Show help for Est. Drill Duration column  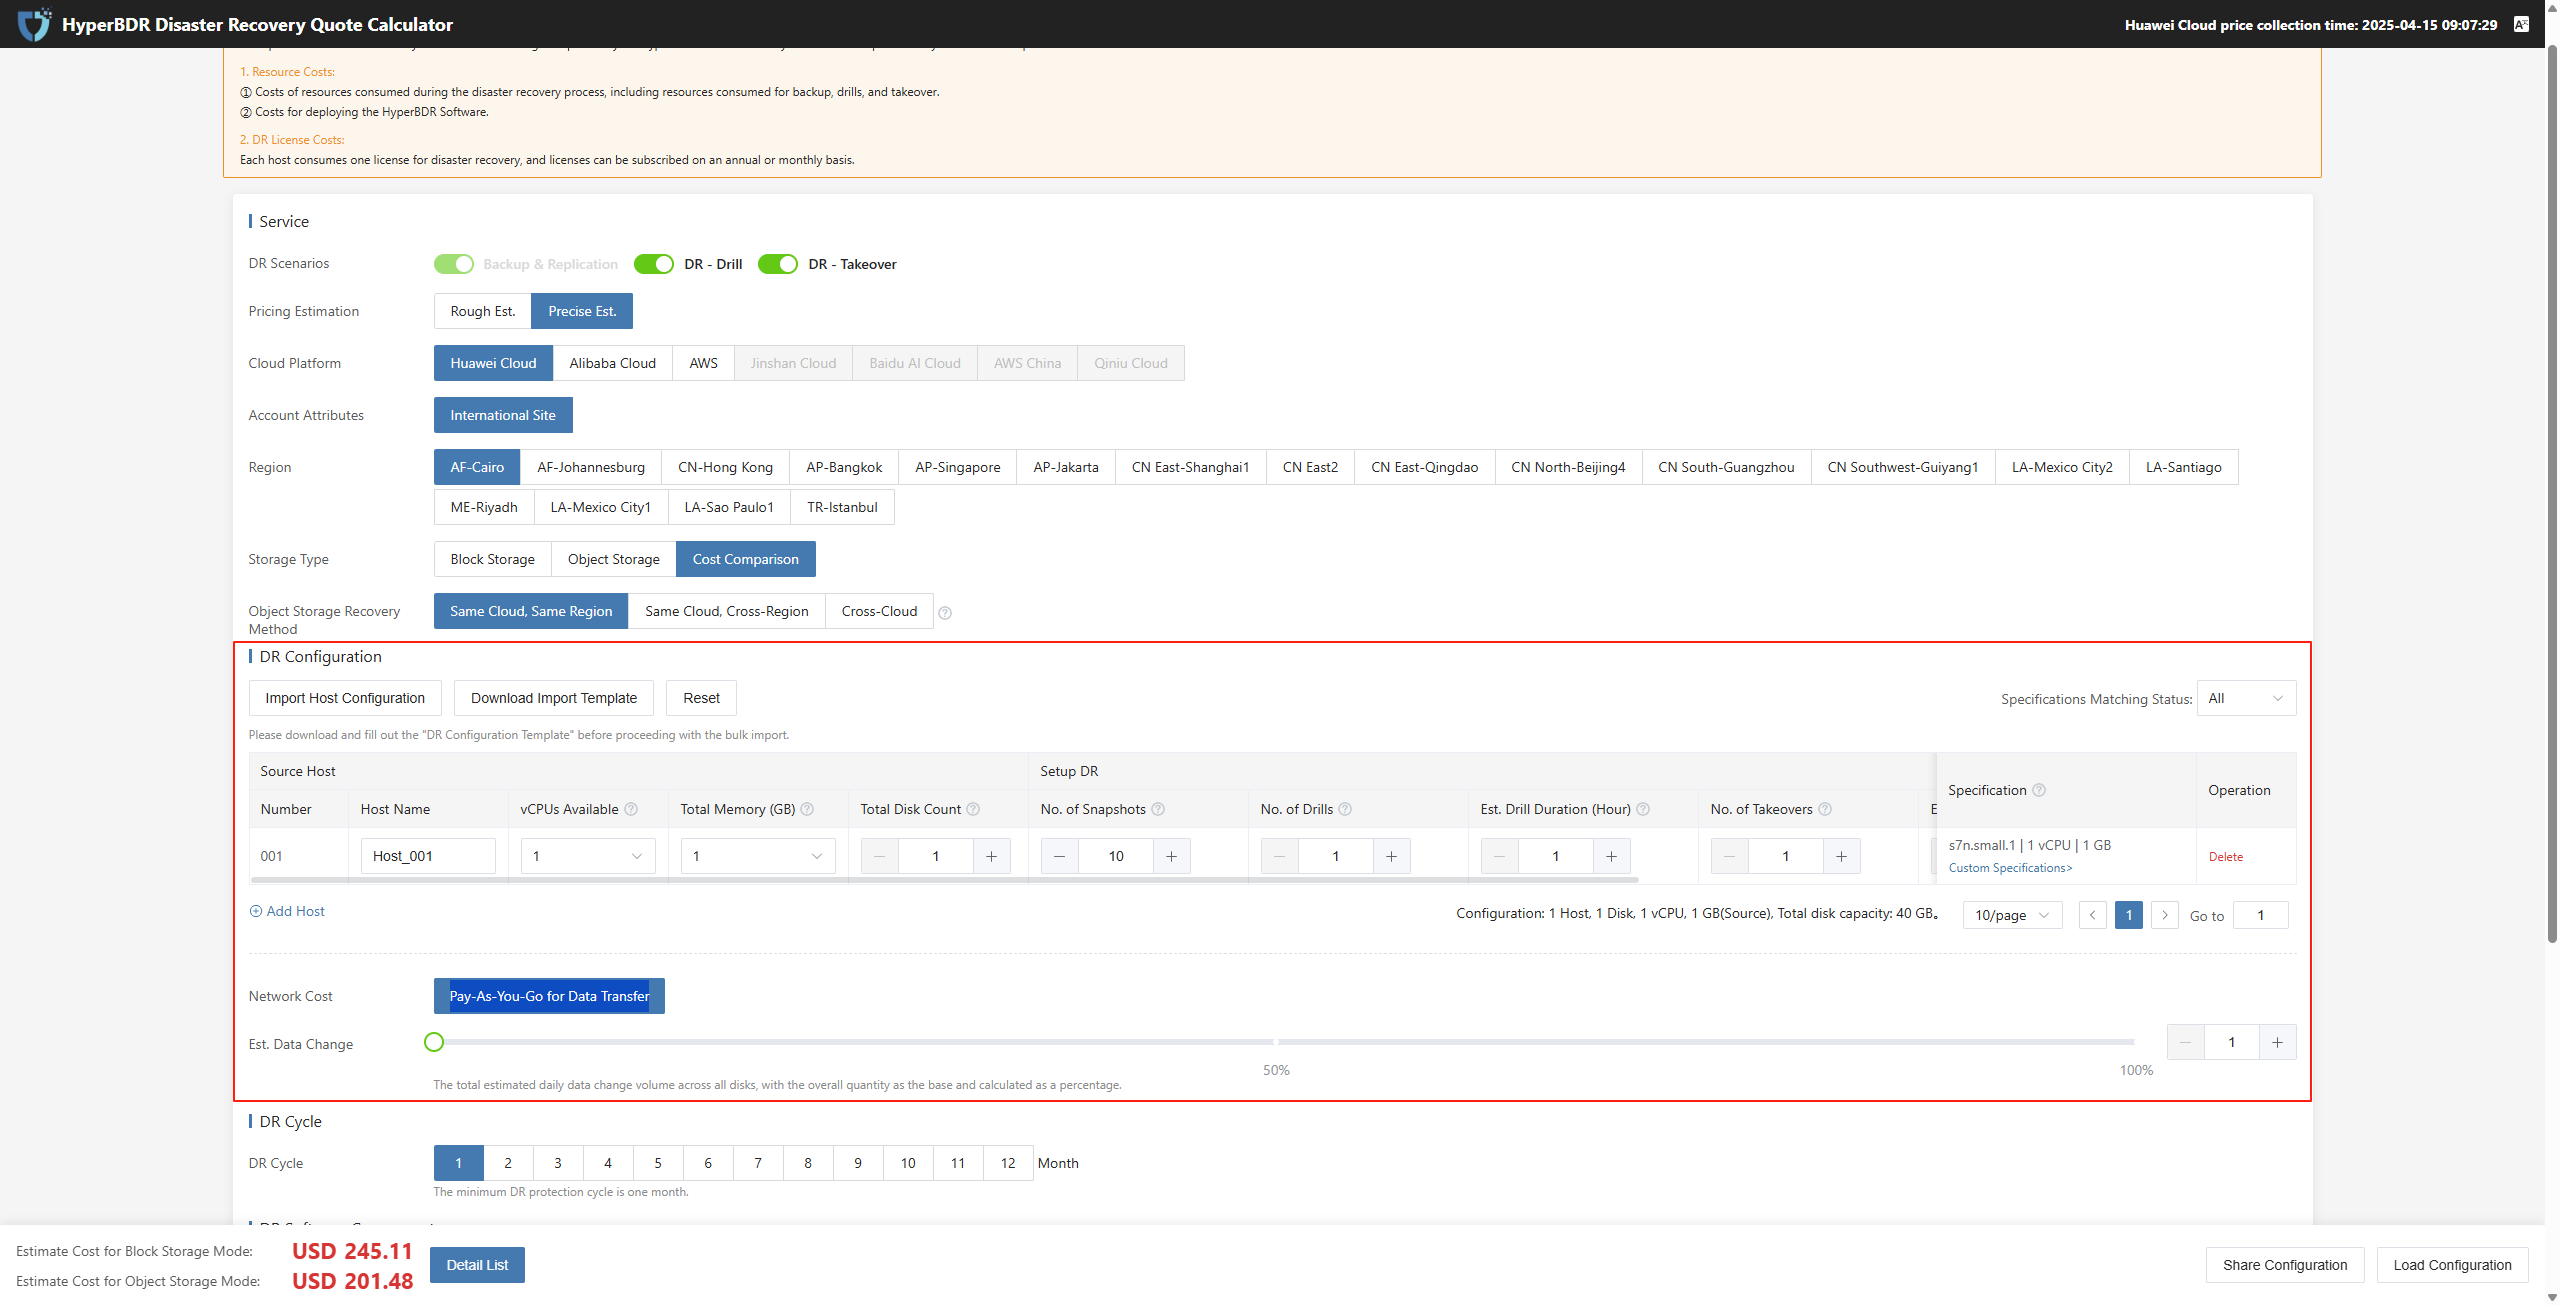coord(1643,809)
